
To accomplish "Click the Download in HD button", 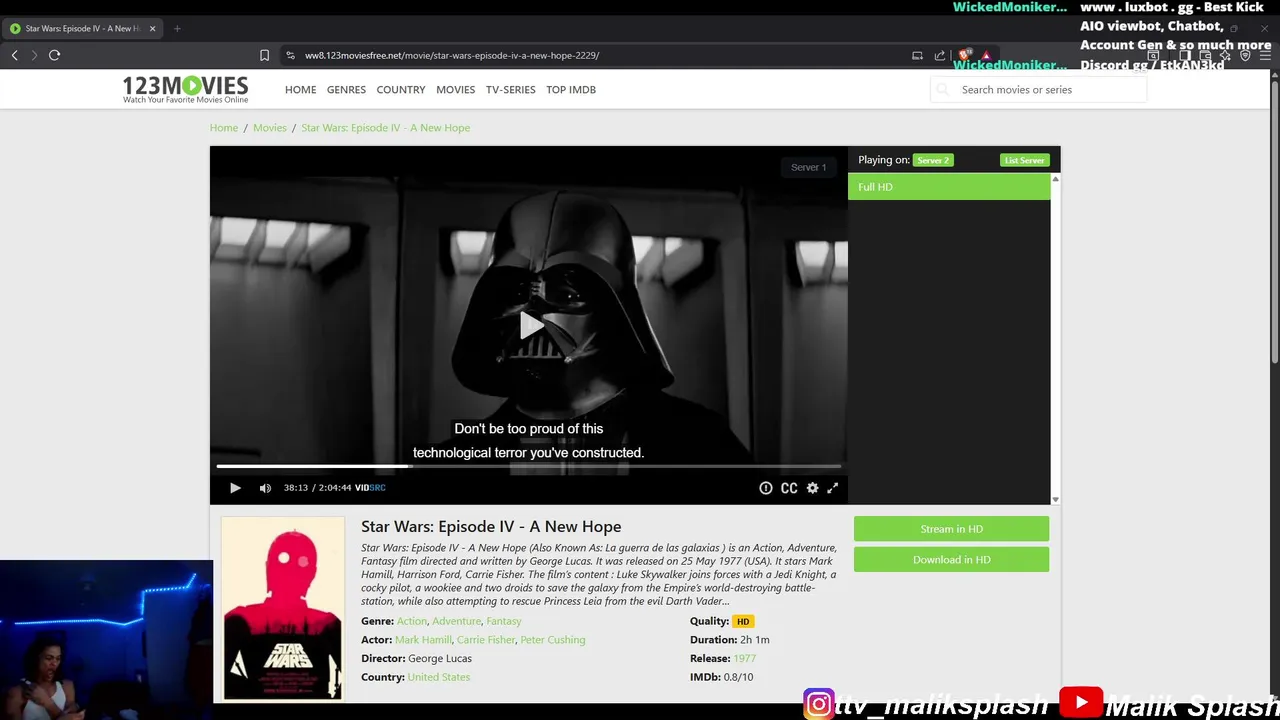I will 951,560.
